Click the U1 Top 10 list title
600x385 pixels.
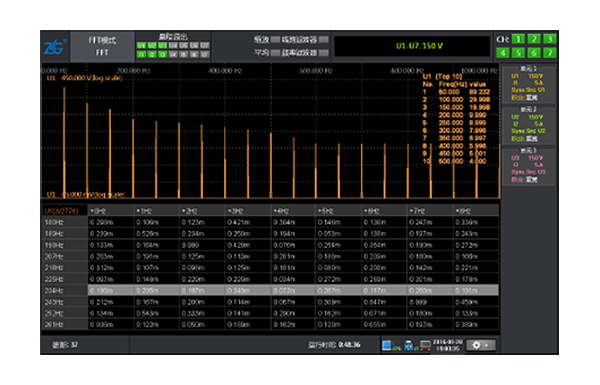pos(442,77)
